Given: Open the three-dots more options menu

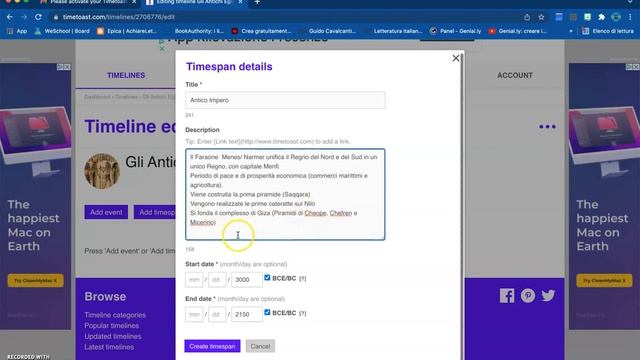Looking at the screenshot, I should (x=547, y=127).
